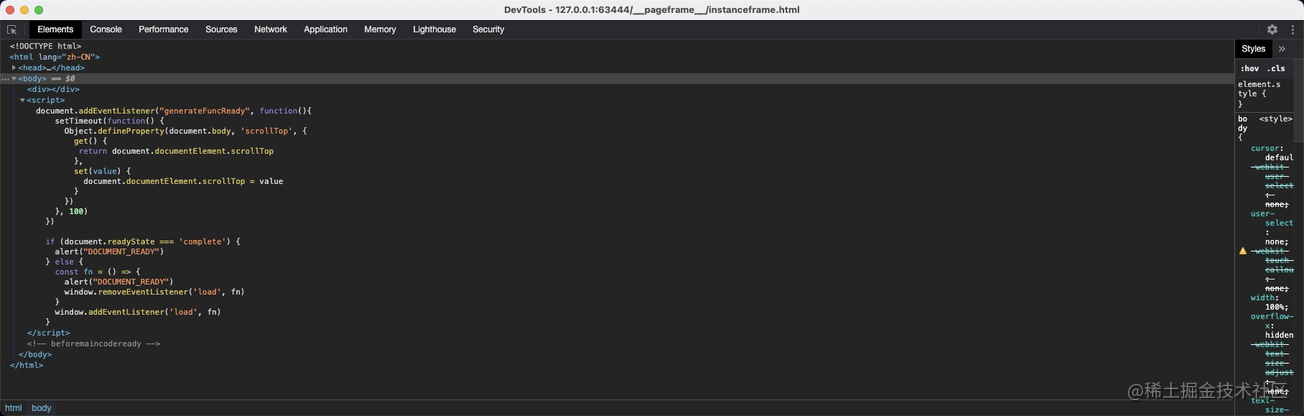Click the document.readyState === 'complete' line
The height and width of the screenshot is (416, 1304).
click(x=143, y=241)
